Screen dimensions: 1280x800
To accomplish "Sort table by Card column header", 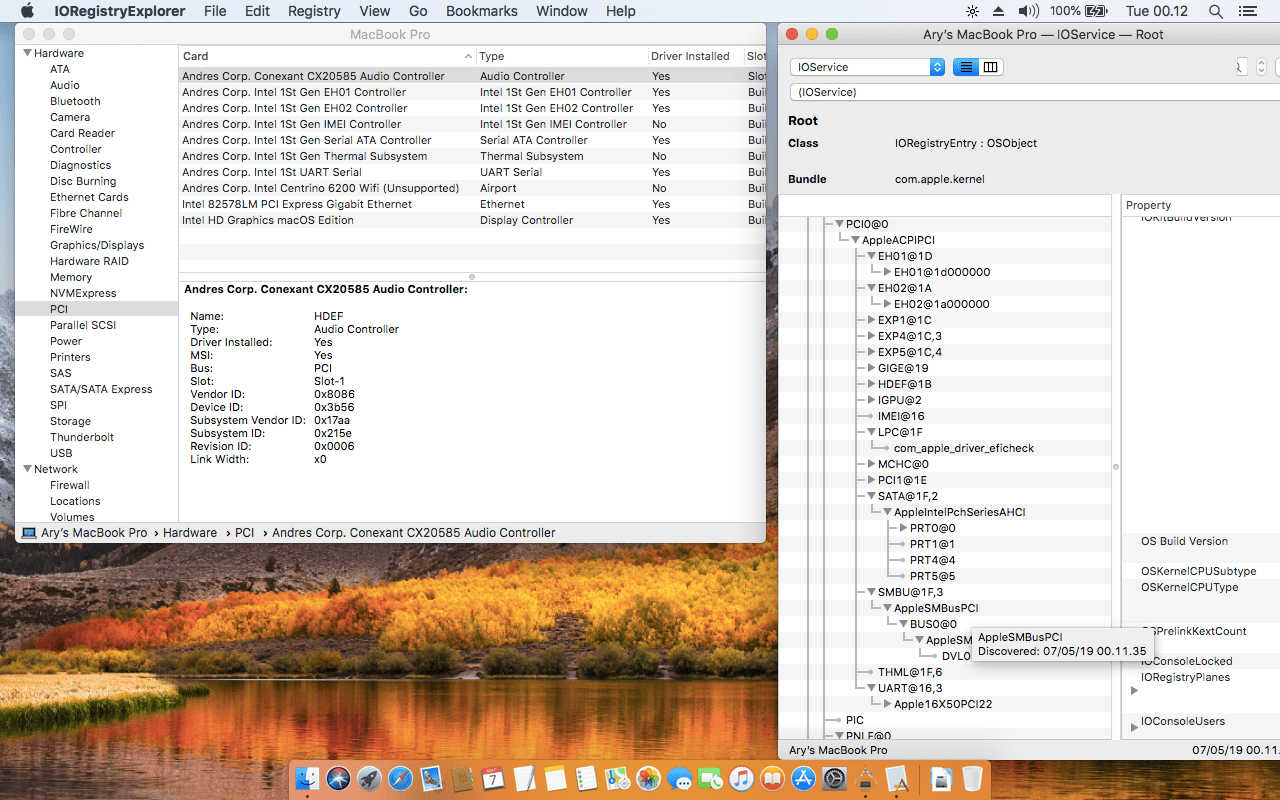I will [x=327, y=56].
